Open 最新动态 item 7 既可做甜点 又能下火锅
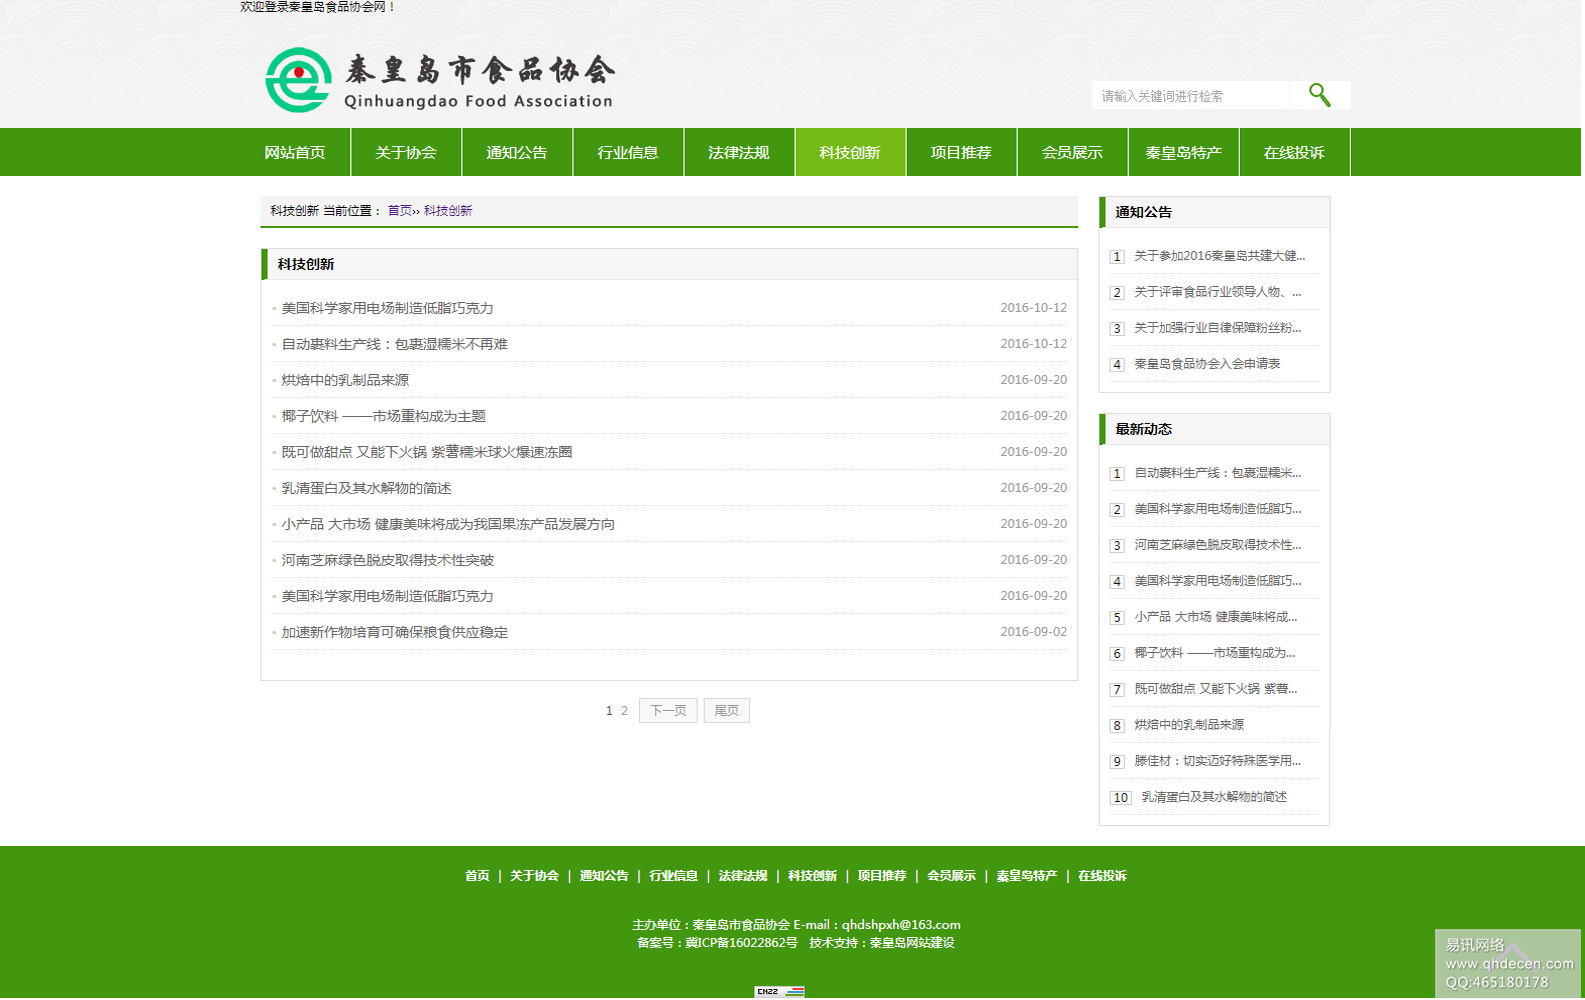Screen dimensions: 1585x1000 coord(1215,689)
